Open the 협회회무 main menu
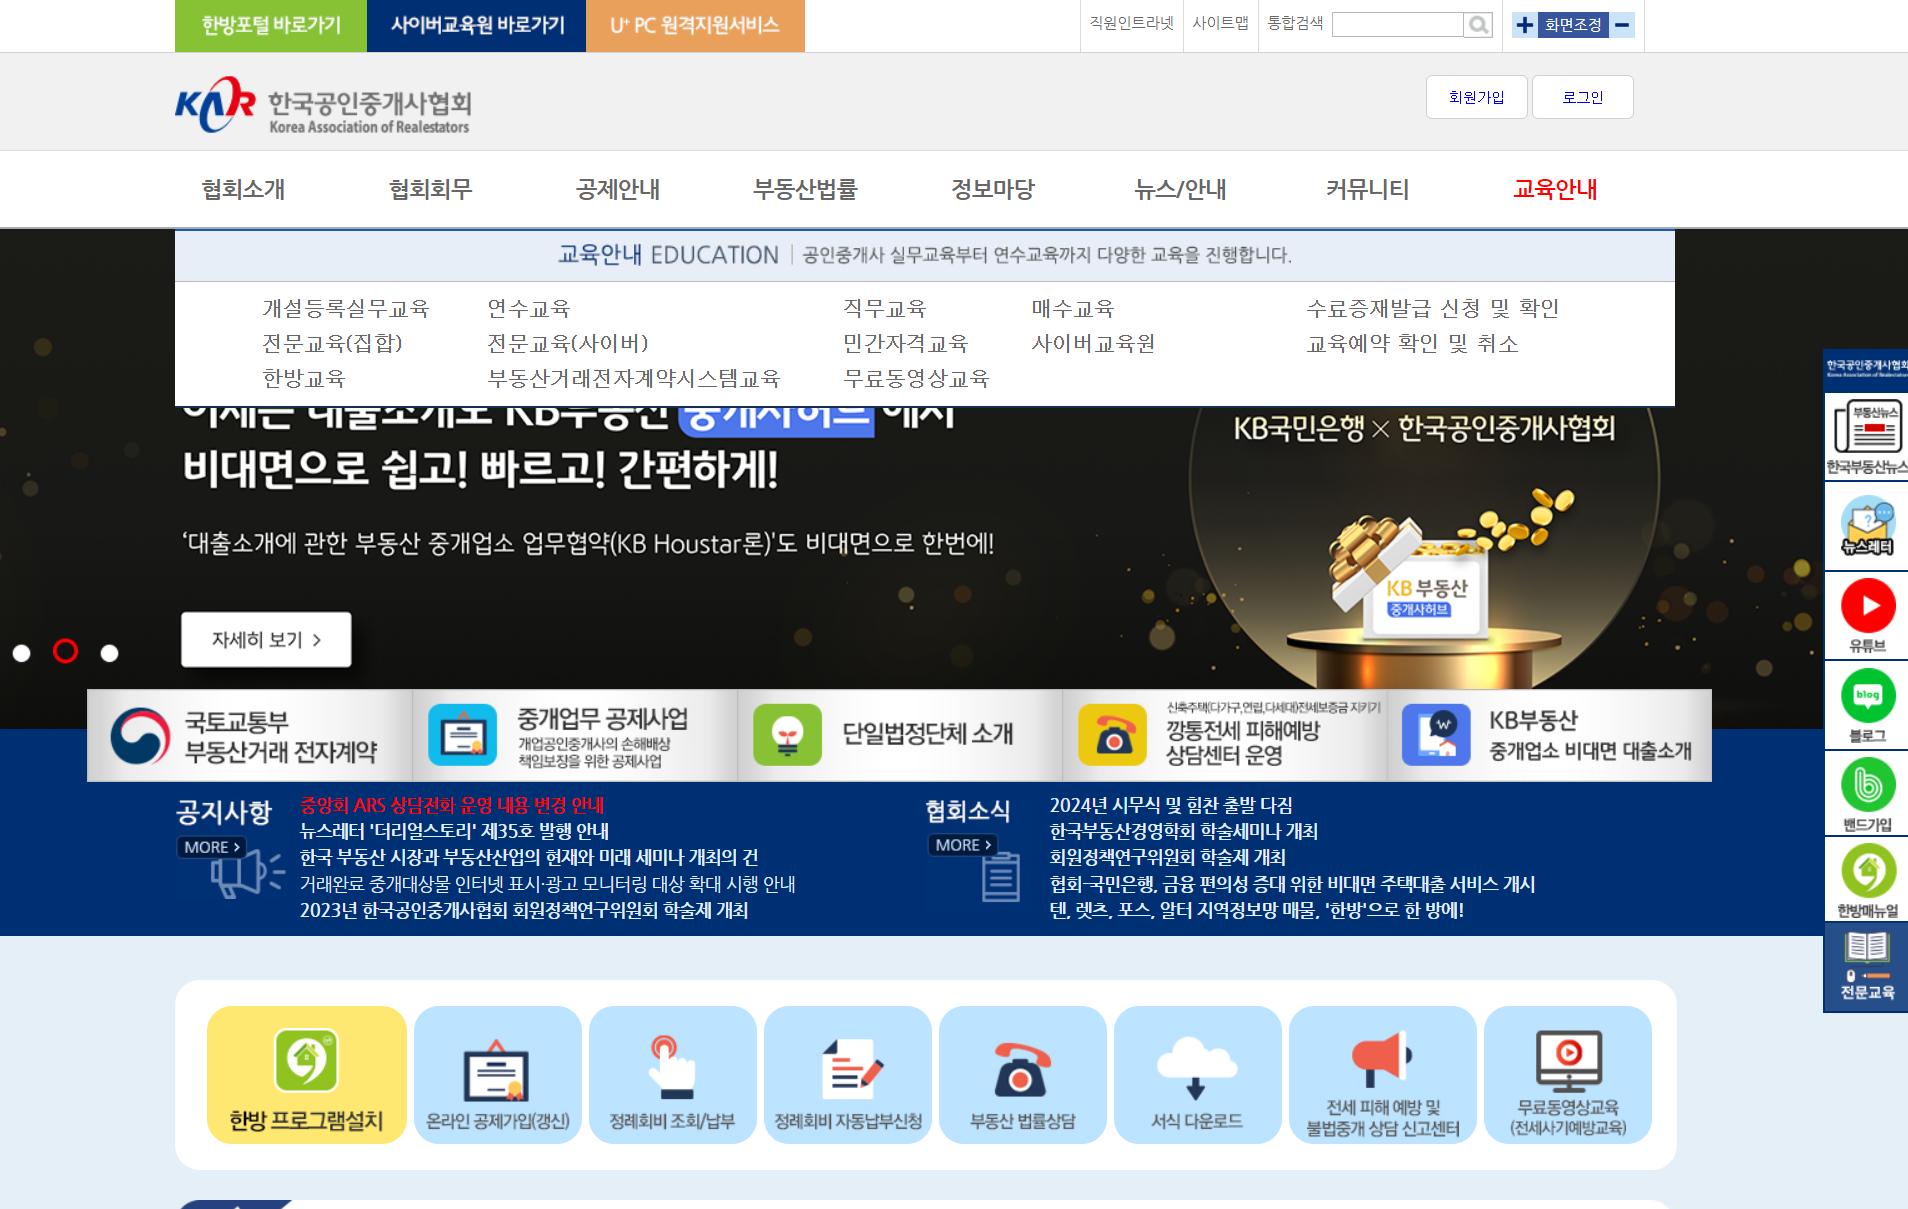Image resolution: width=1908 pixels, height=1209 pixels. point(430,189)
